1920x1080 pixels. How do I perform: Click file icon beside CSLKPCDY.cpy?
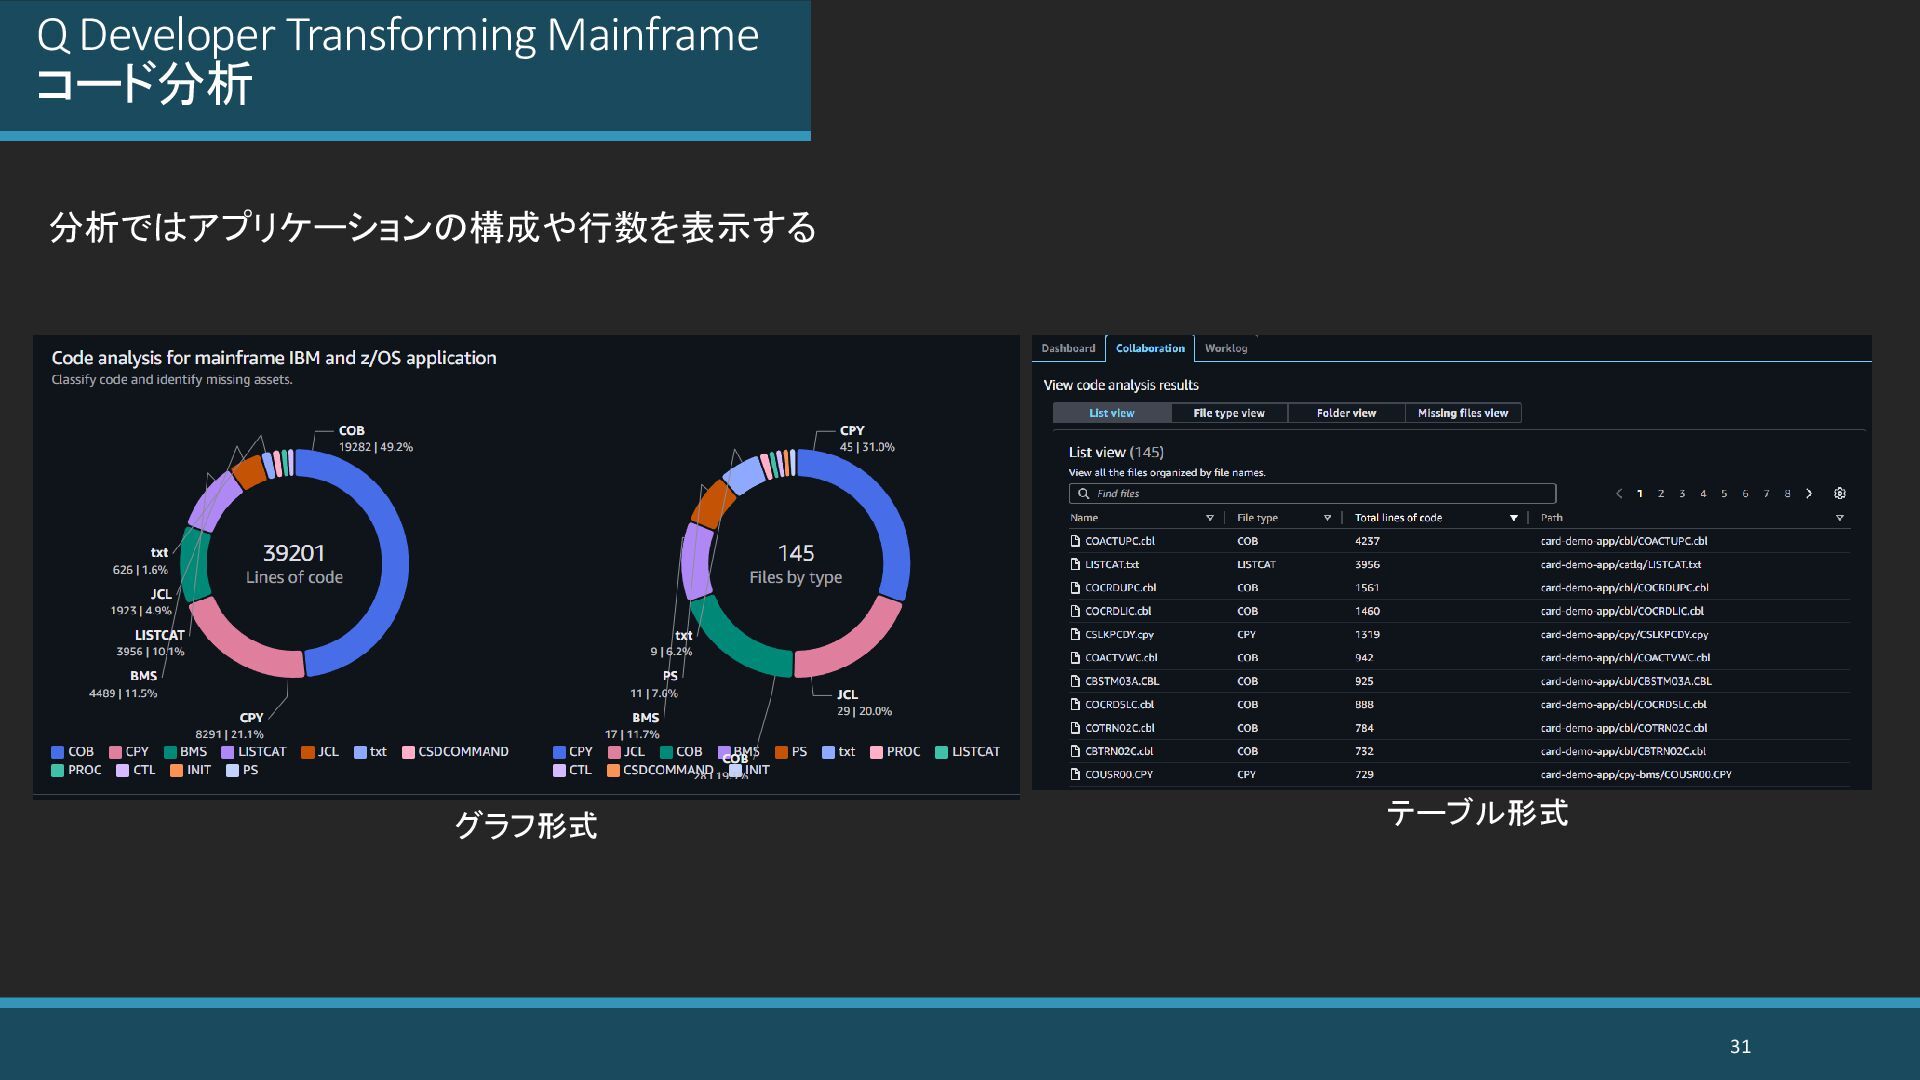pos(1075,634)
